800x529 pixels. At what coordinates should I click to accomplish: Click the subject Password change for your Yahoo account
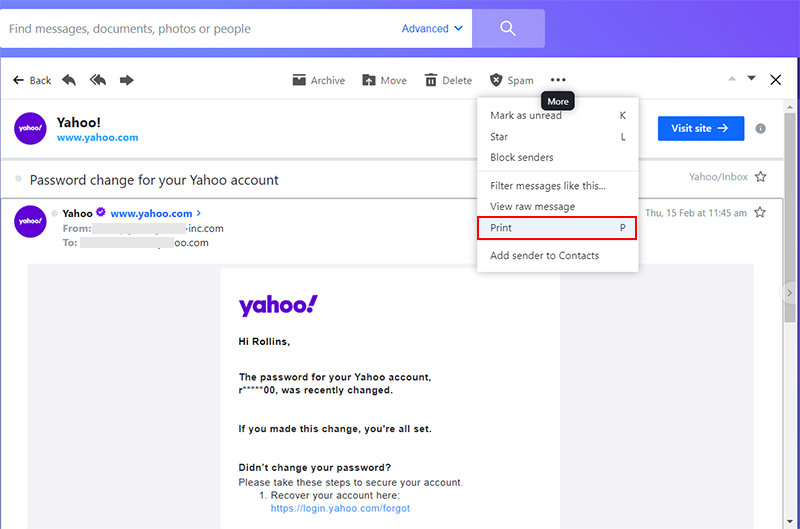[x=154, y=180]
